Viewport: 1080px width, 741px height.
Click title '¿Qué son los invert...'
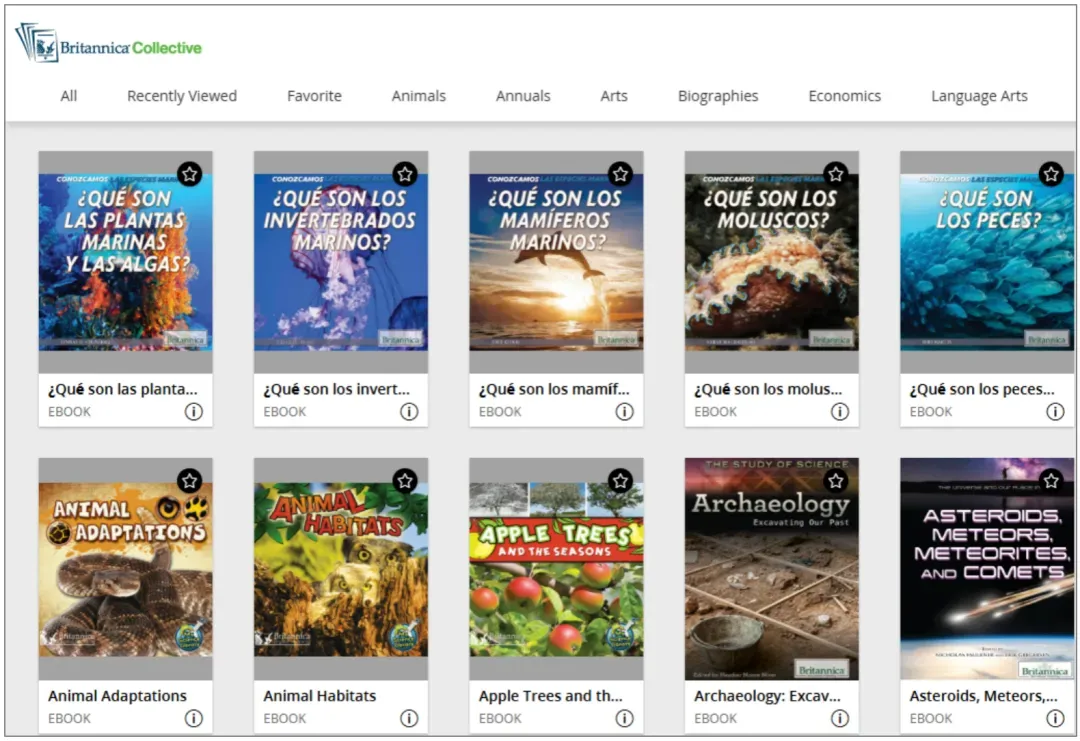(x=337, y=389)
